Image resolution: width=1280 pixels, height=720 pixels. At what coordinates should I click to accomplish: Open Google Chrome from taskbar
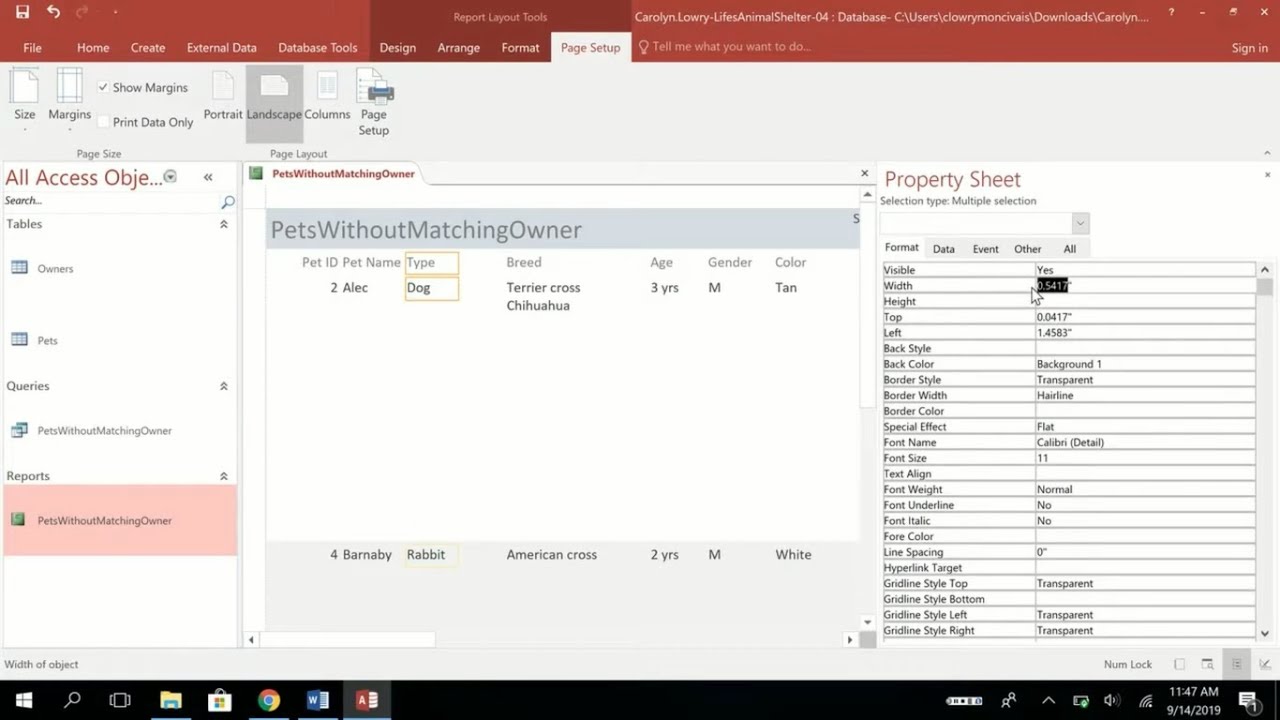[268, 700]
